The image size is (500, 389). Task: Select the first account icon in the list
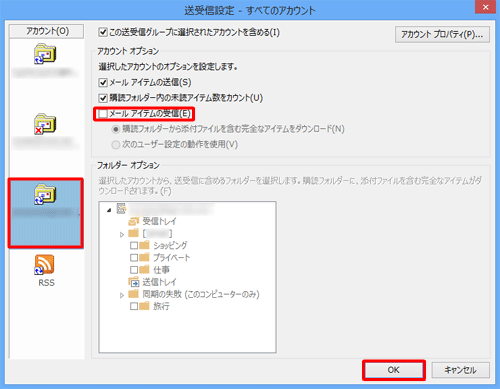click(x=45, y=54)
